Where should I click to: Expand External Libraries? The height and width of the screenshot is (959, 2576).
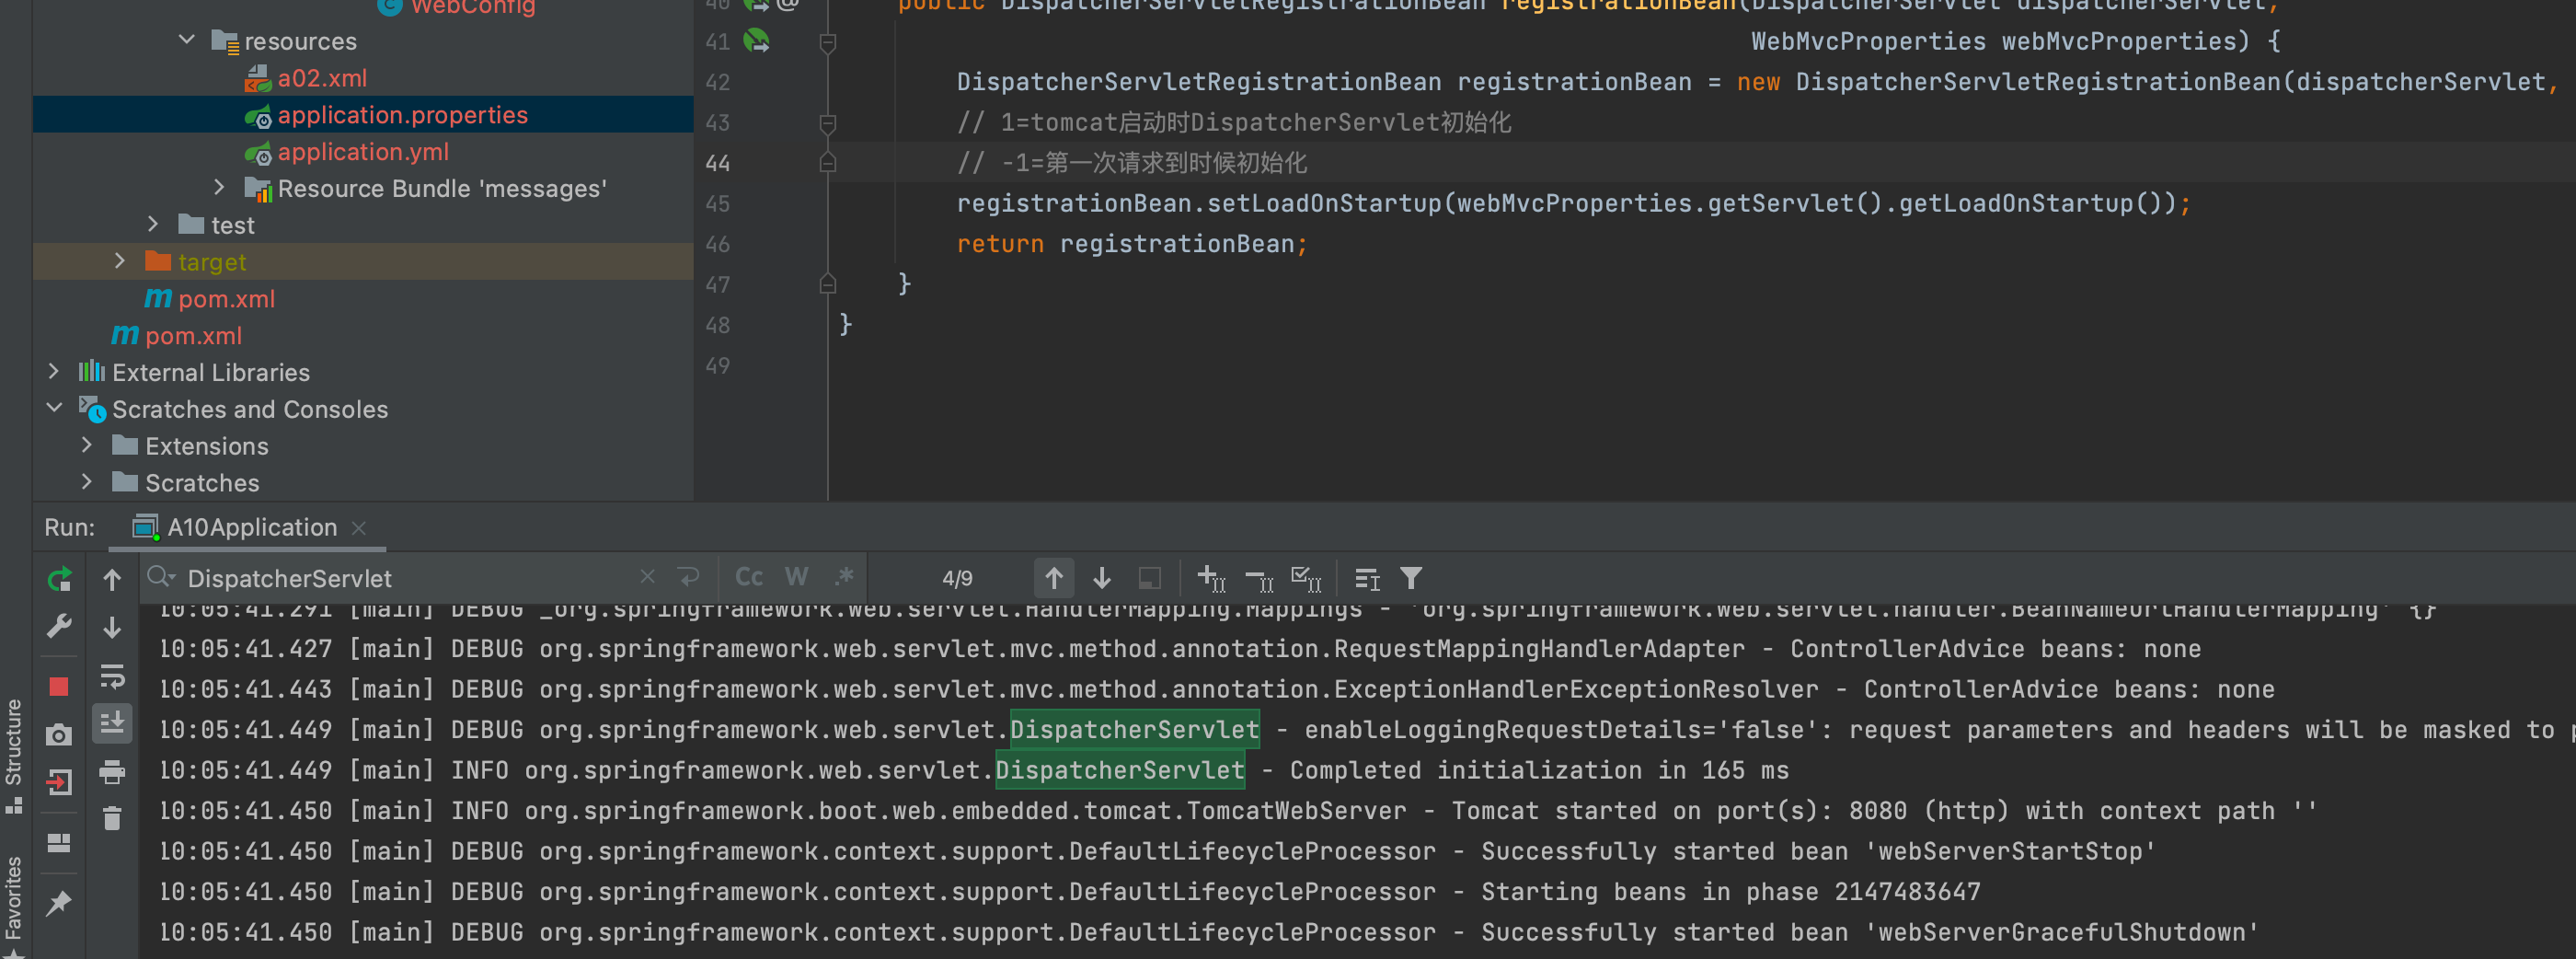(x=53, y=371)
